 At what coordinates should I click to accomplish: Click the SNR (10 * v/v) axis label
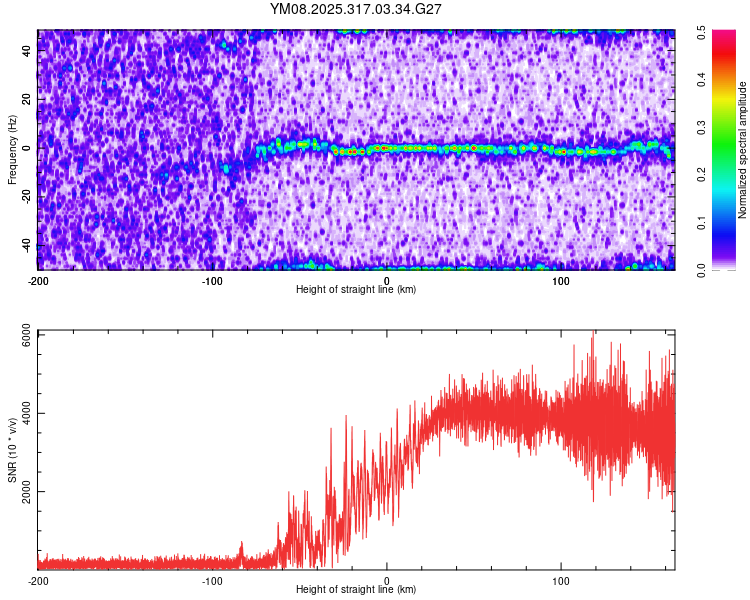[12, 448]
